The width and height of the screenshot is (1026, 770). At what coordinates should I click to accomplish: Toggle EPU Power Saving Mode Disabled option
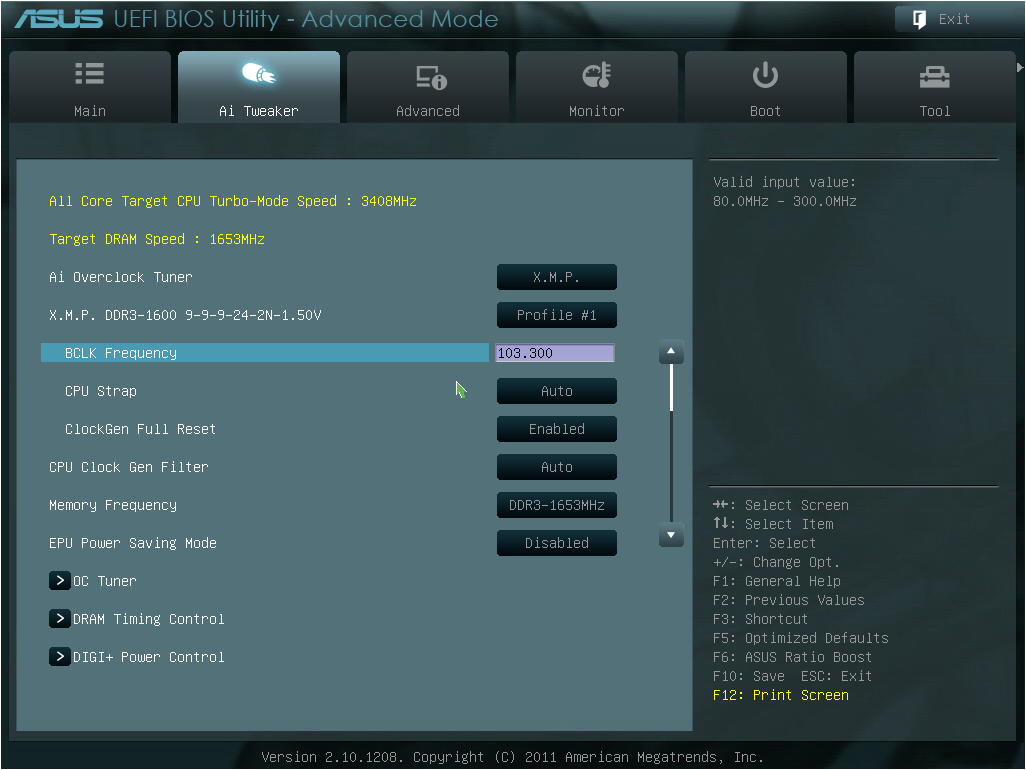557,542
